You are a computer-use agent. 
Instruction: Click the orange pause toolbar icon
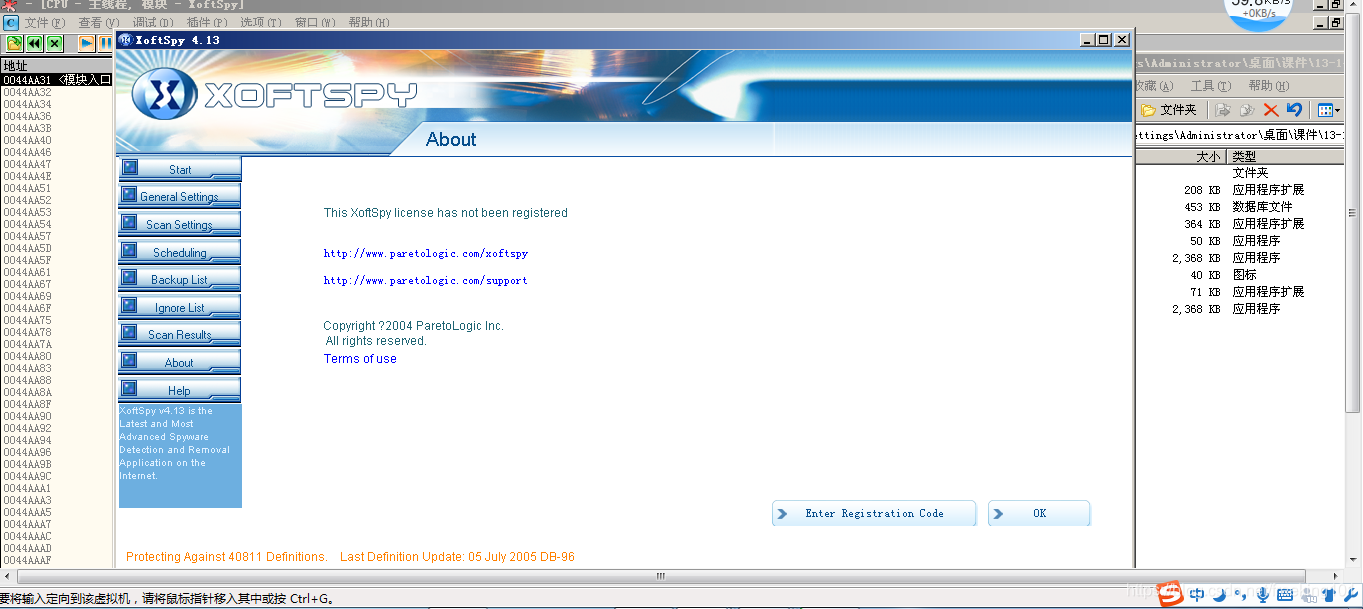coord(106,43)
